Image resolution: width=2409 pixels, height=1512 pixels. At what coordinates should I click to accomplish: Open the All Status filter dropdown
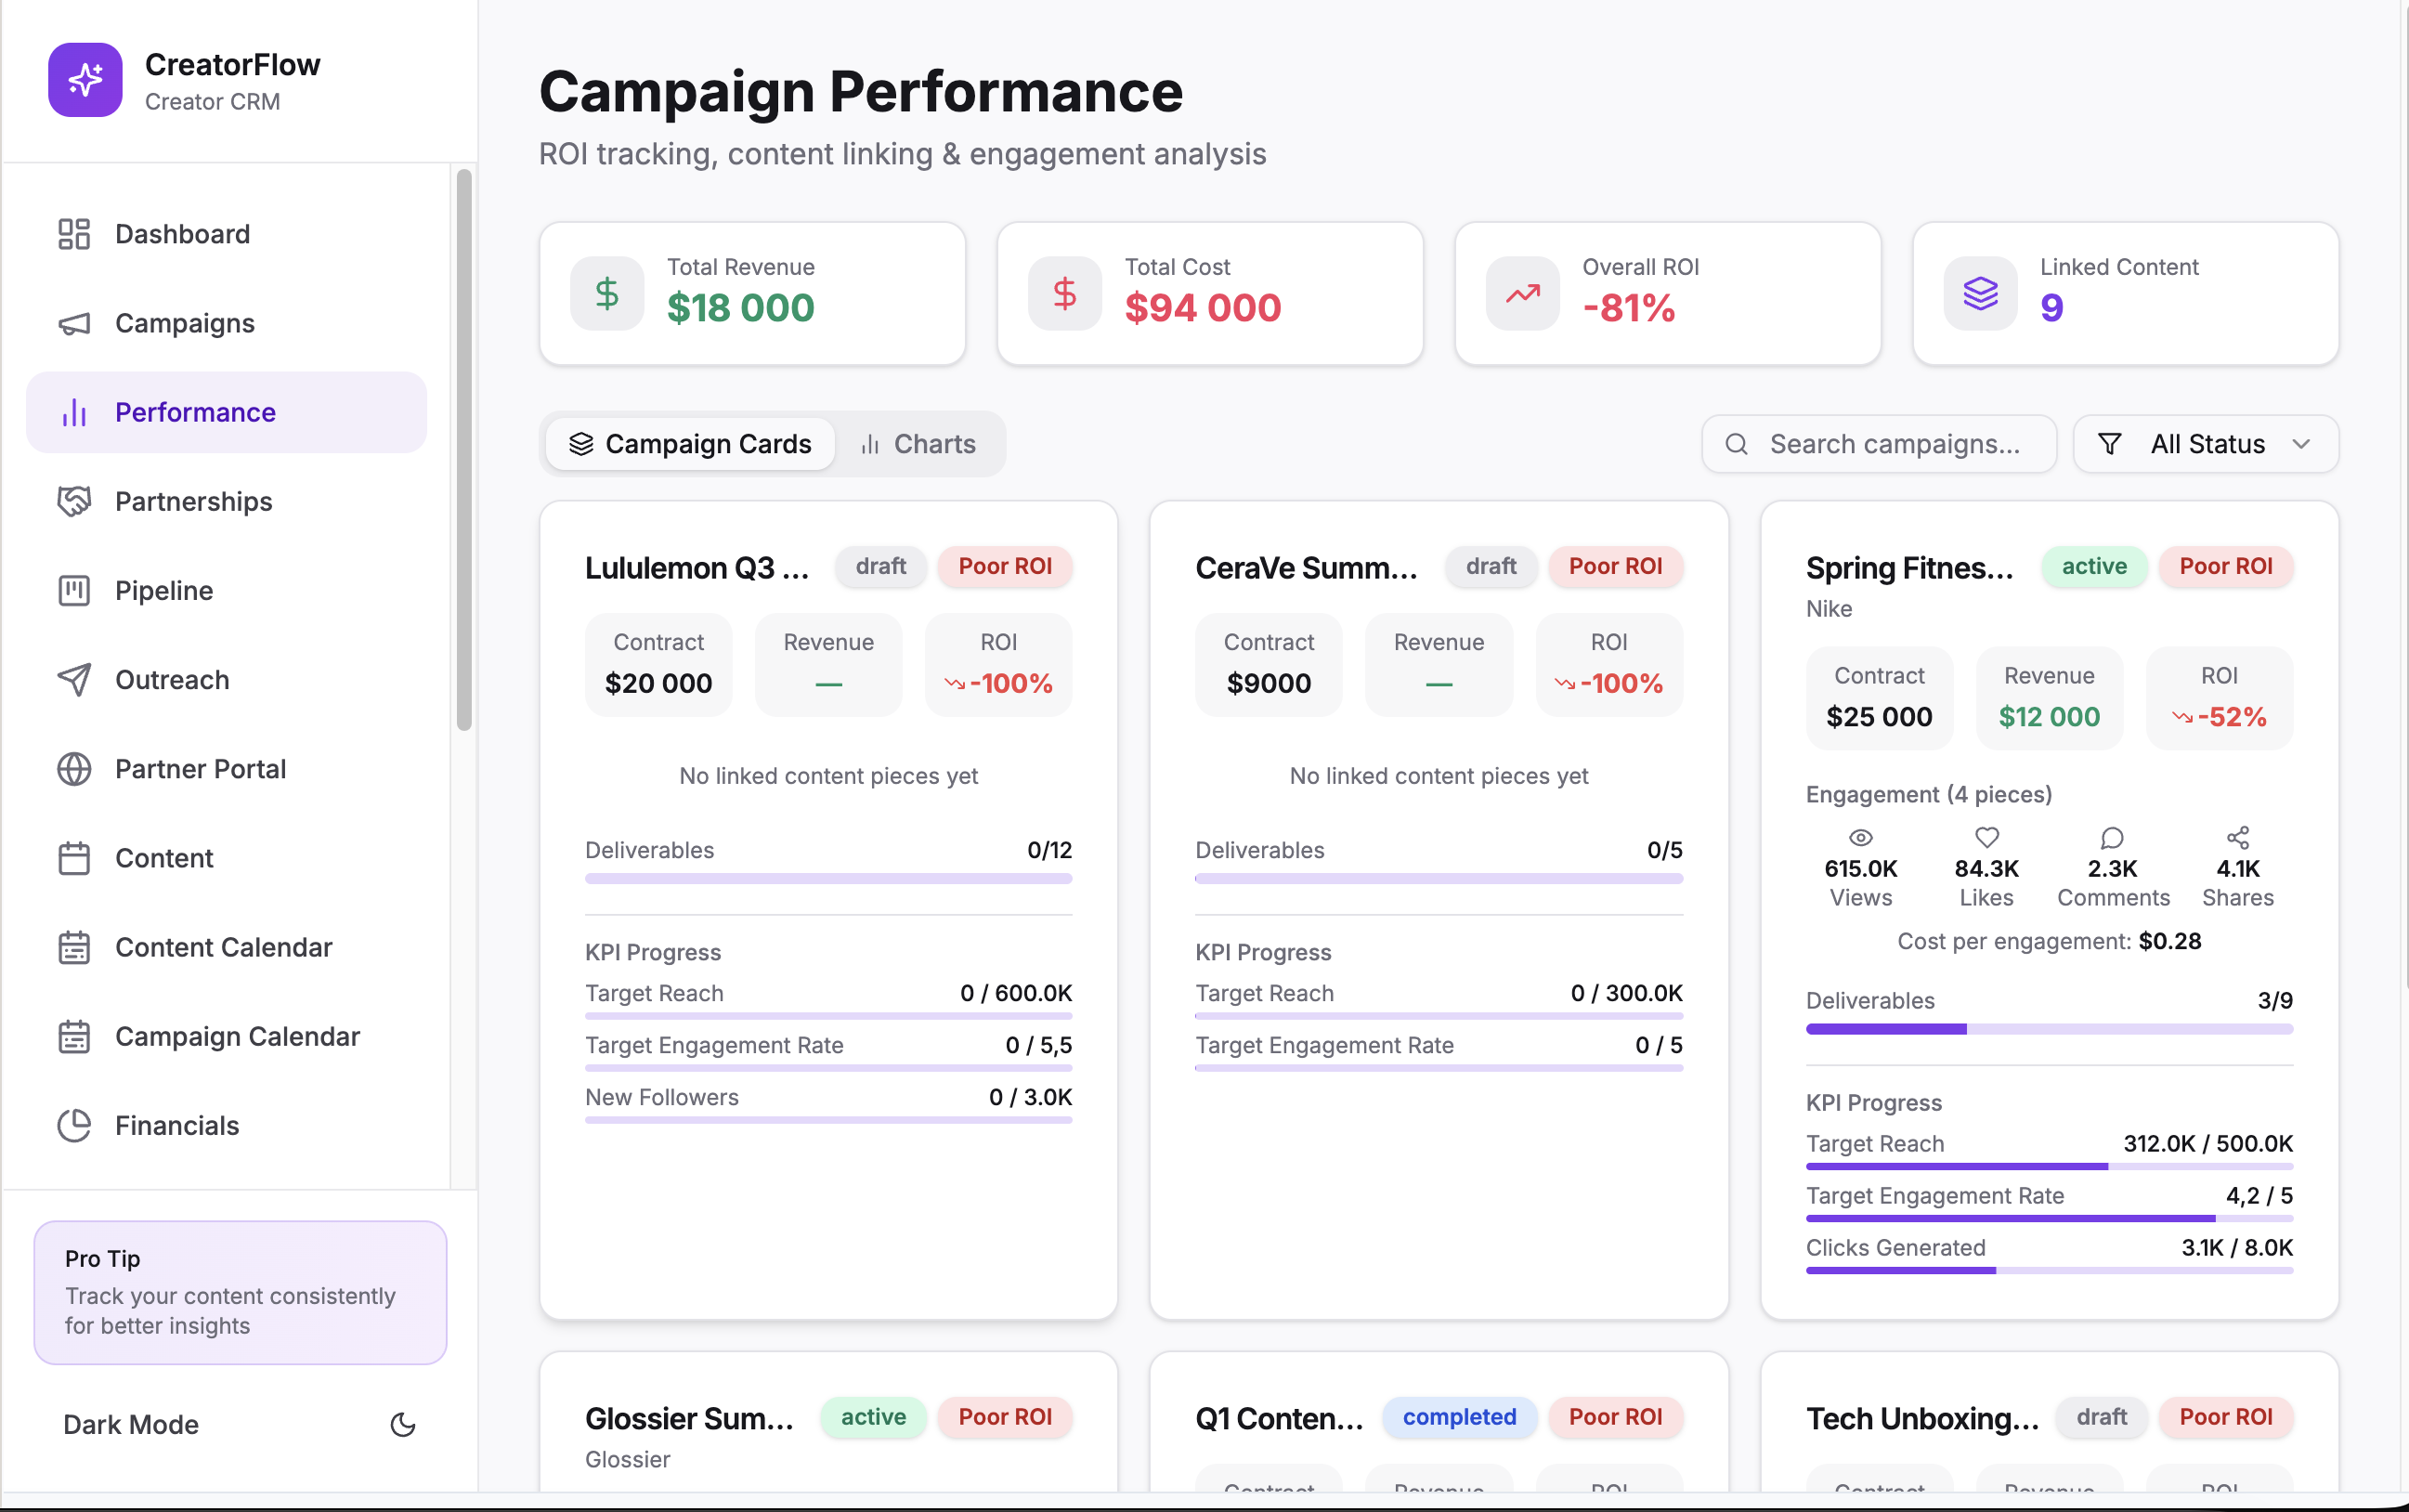pos(2206,444)
